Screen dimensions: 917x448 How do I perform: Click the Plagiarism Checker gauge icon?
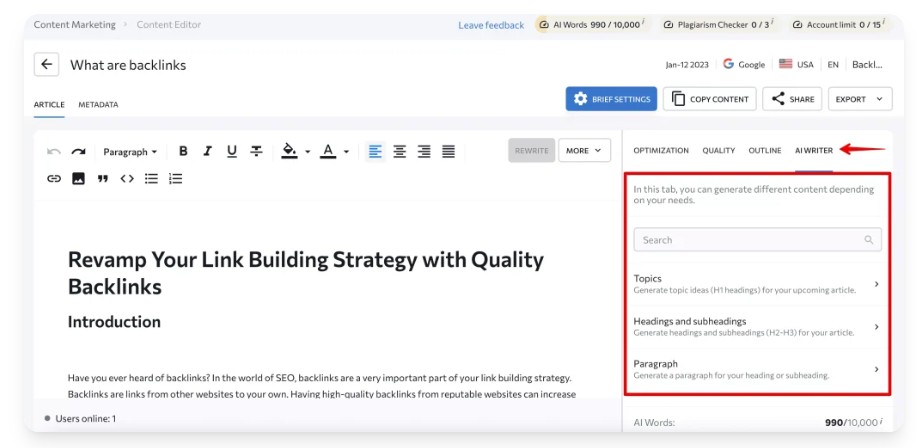(668, 25)
